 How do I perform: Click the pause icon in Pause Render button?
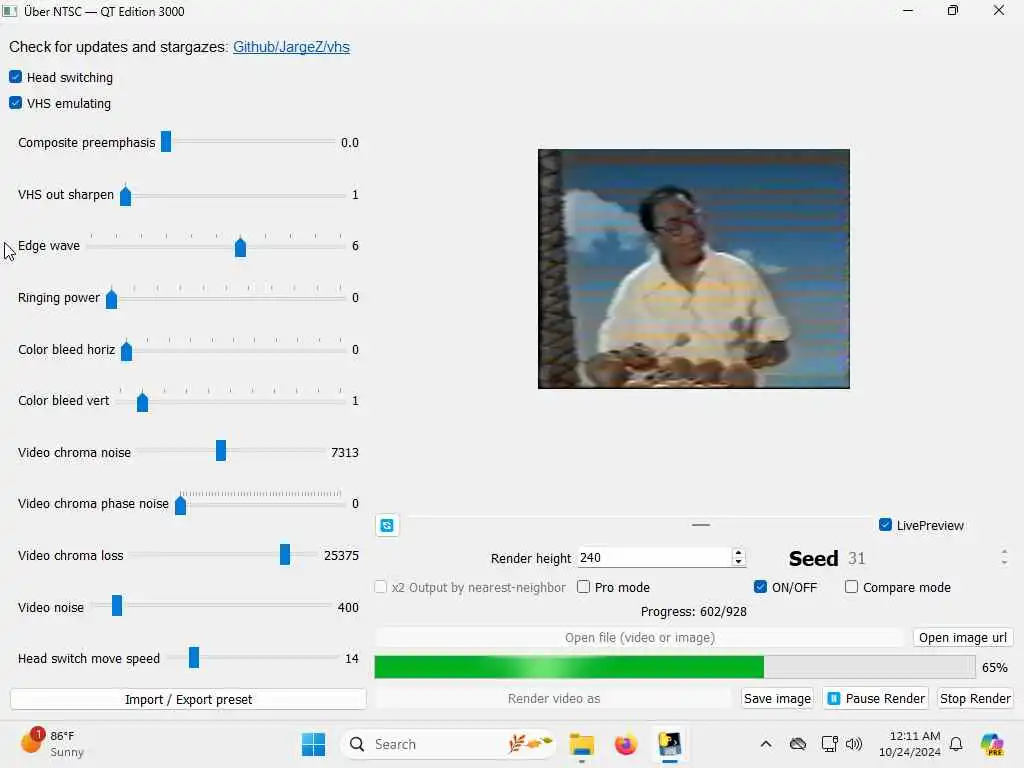coord(834,699)
